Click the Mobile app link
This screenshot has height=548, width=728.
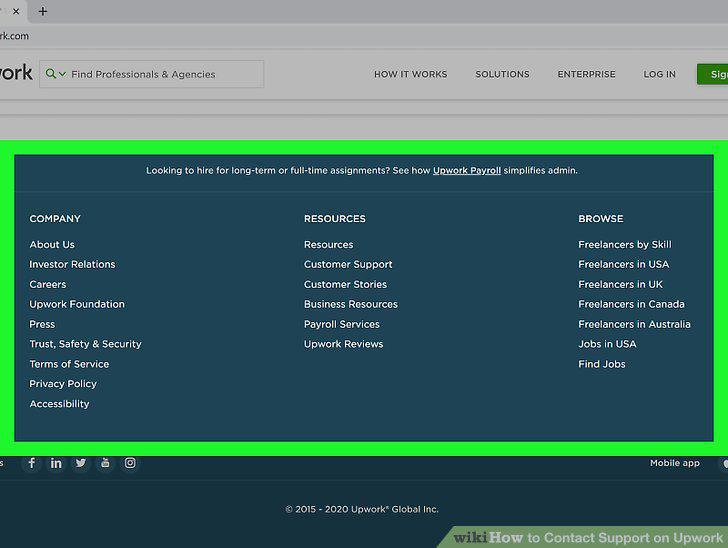(x=675, y=463)
